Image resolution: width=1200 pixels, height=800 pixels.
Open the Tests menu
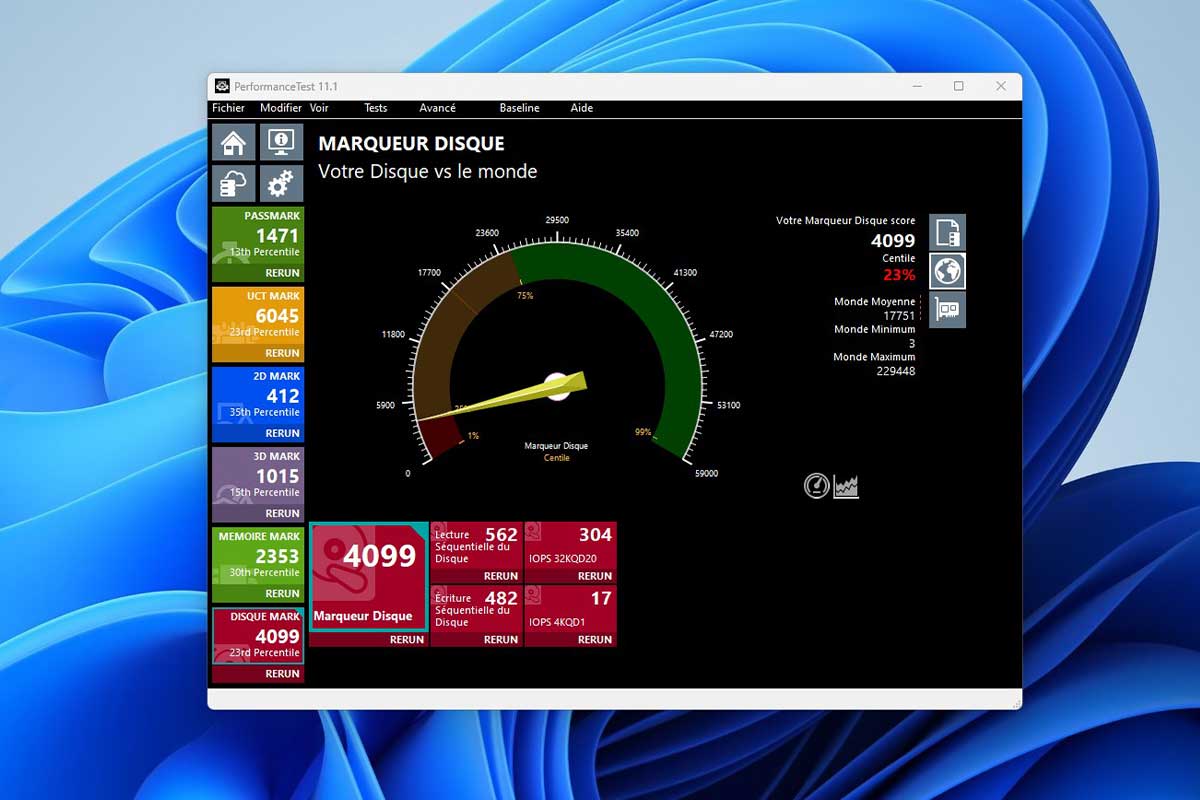click(376, 108)
